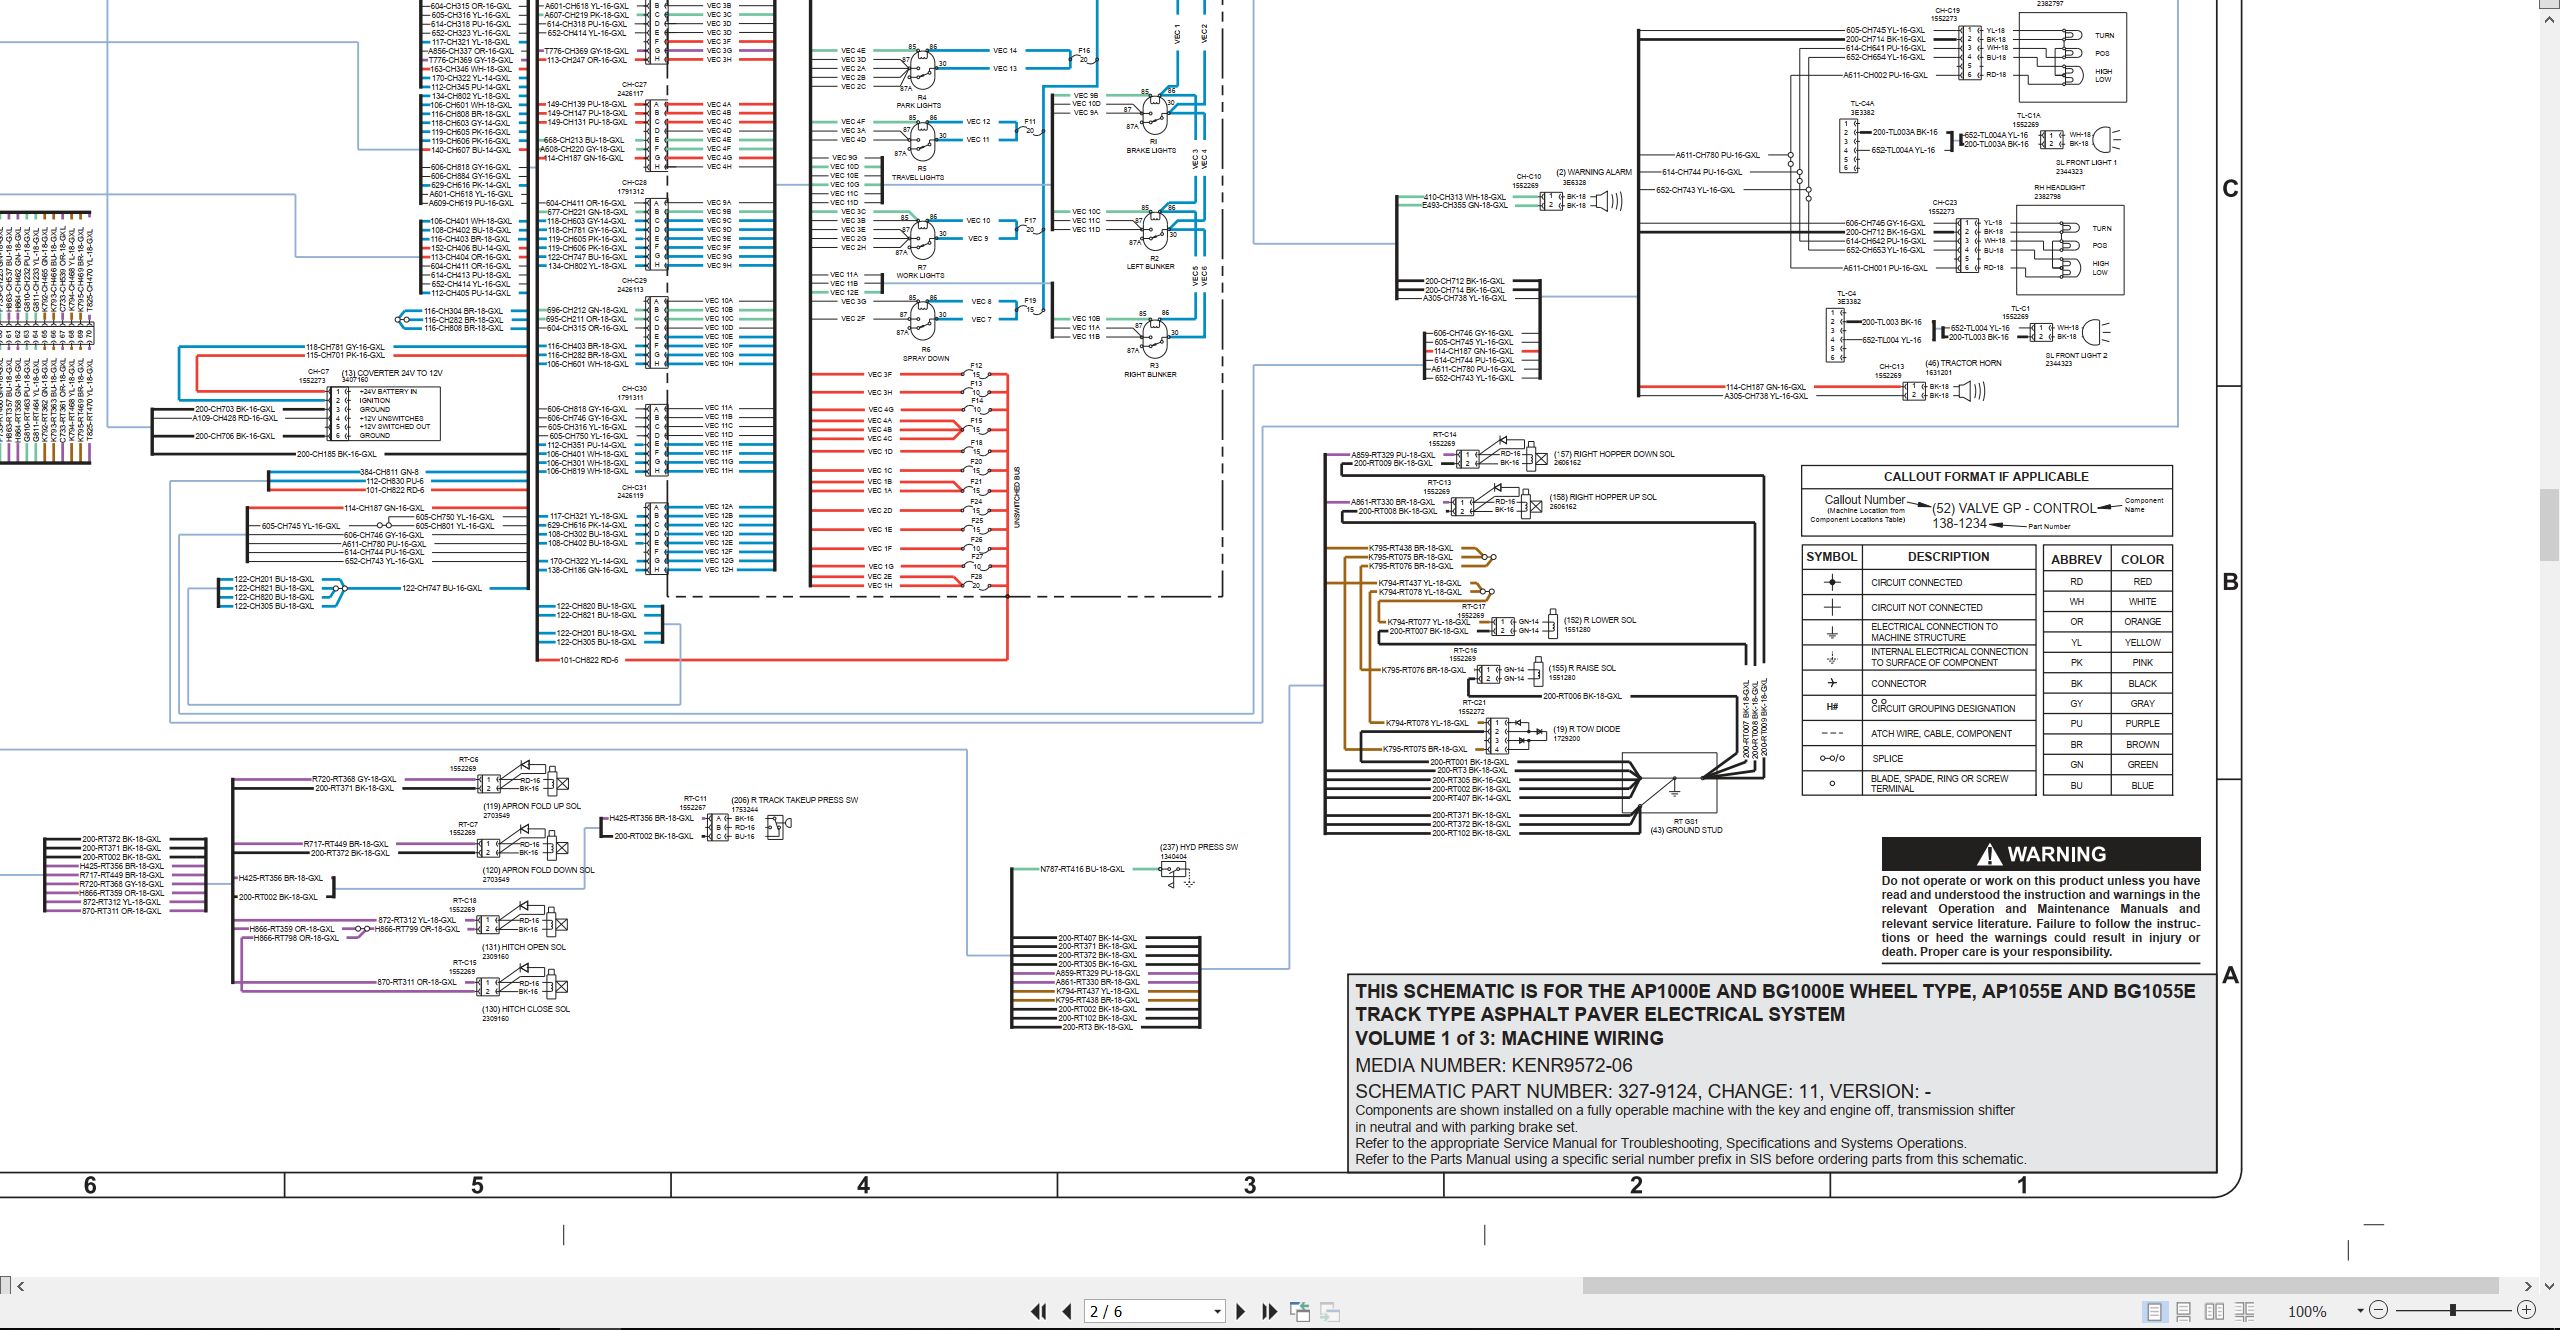Click the '(2) WARNING ALARM' label
The height and width of the screenshot is (1330, 2560).
click(1593, 172)
